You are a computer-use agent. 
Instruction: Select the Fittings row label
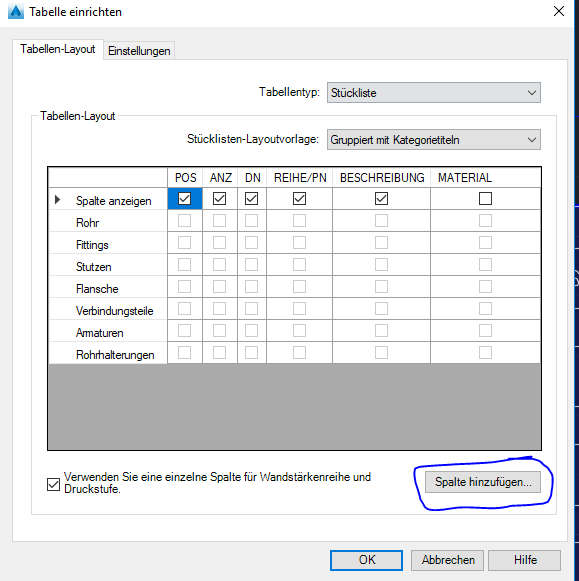pyautogui.click(x=92, y=245)
